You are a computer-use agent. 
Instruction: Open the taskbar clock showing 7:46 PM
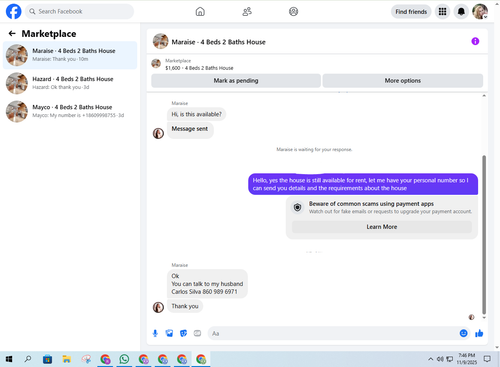[x=466, y=359]
